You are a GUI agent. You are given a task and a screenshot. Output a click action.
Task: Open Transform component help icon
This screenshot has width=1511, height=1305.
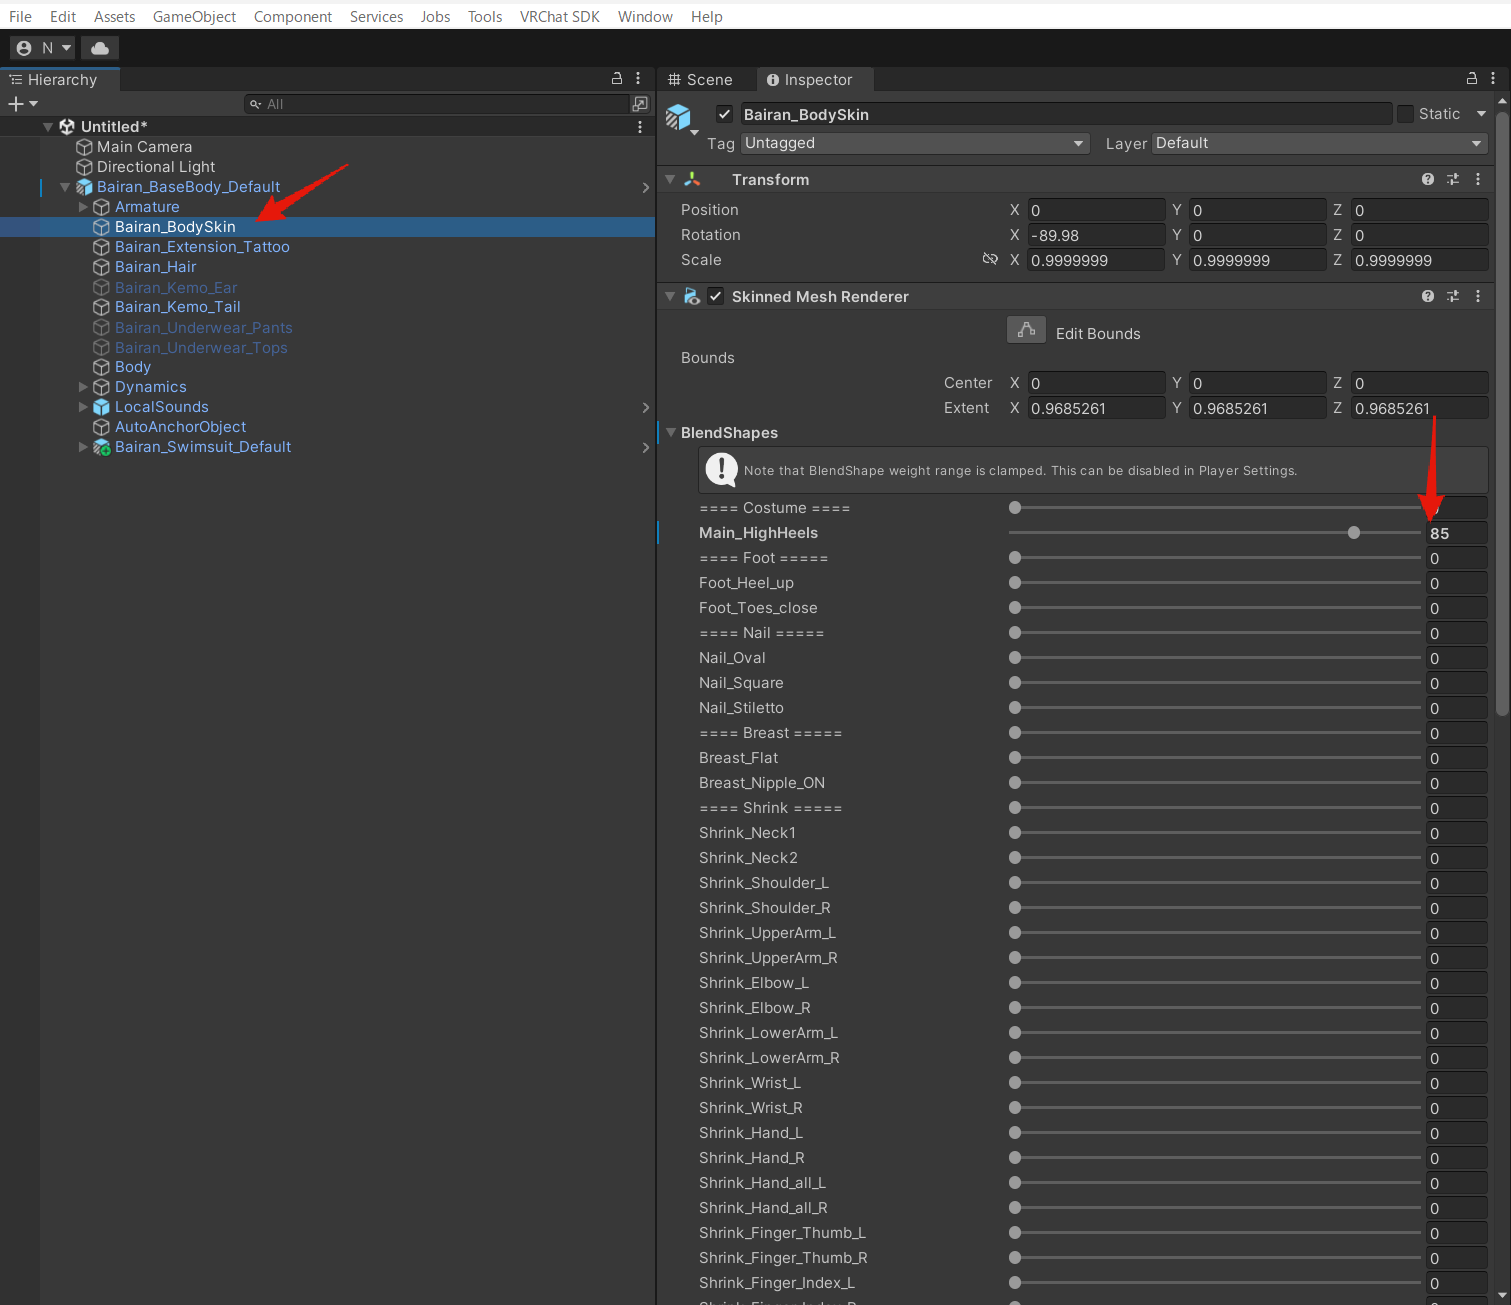pos(1428,179)
